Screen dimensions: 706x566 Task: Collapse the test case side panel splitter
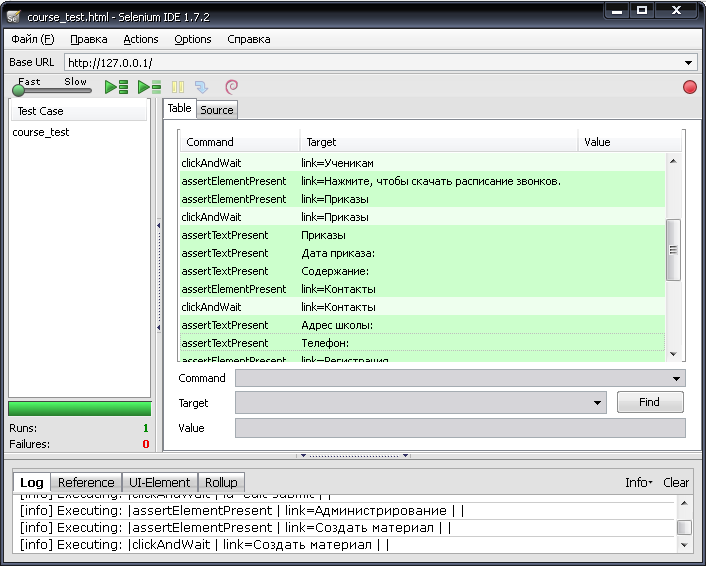click(x=158, y=276)
